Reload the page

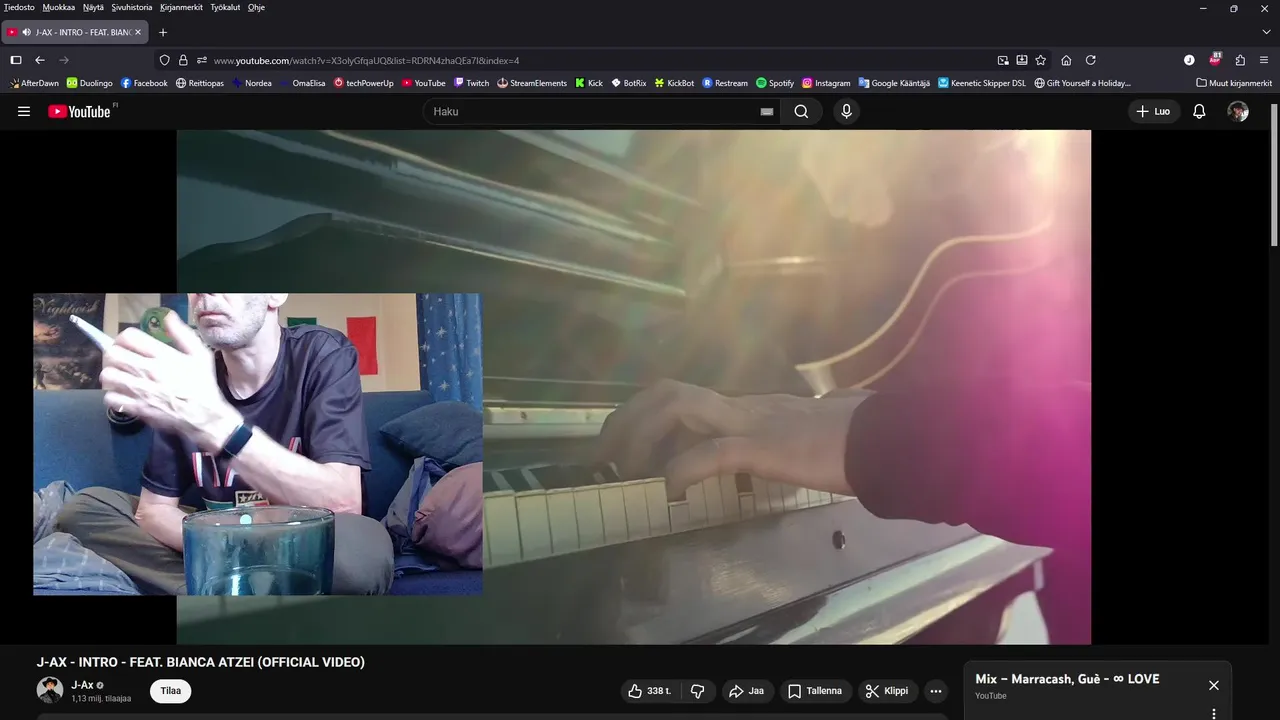1090,60
